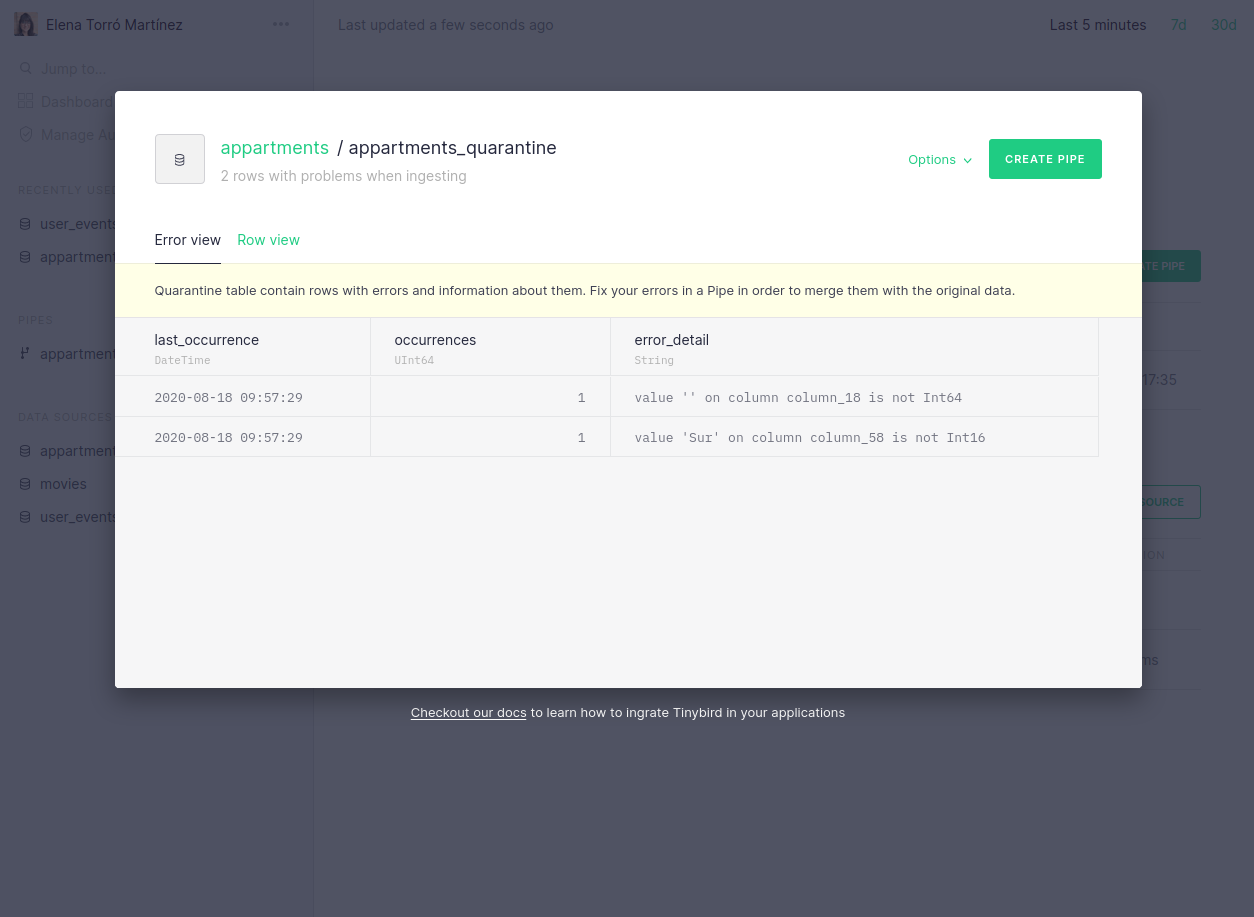Click the data source icon in modal header

coord(180,159)
